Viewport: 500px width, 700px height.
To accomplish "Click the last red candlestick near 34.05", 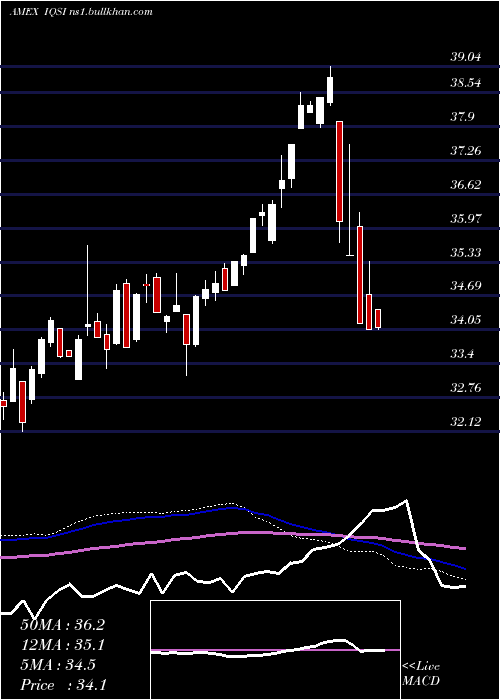I will coord(378,318).
